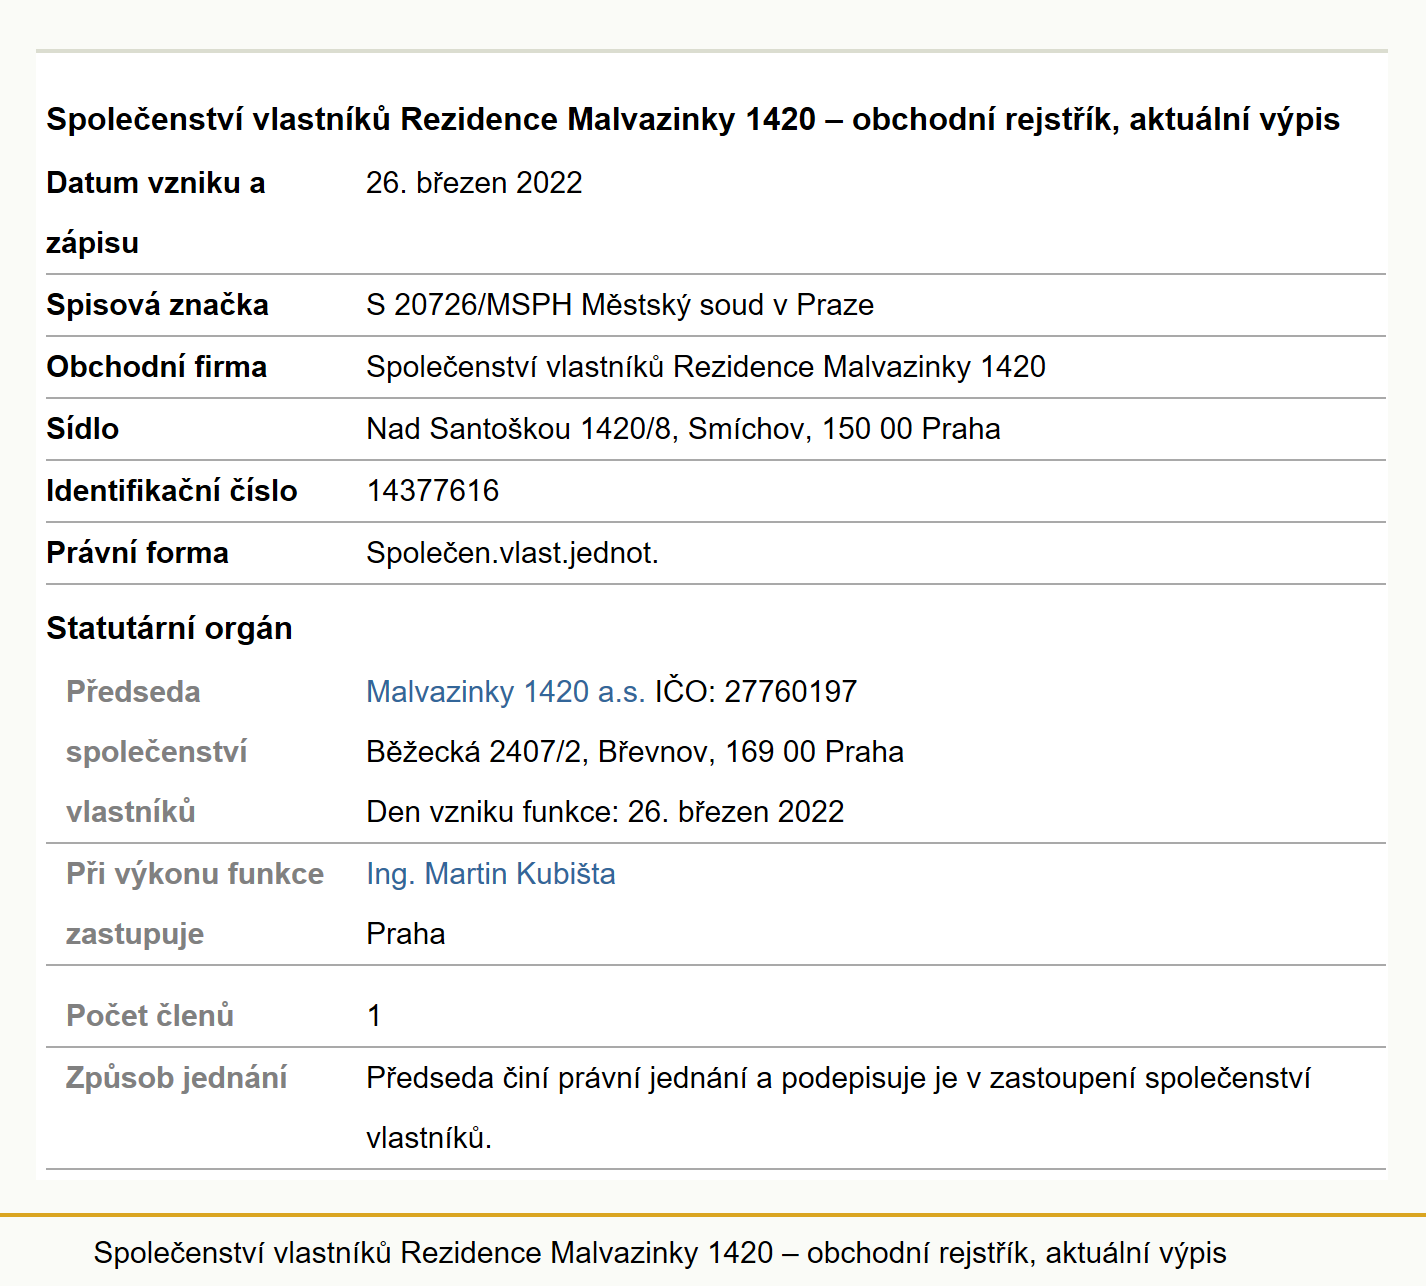The height and width of the screenshot is (1286, 1426).
Task: Click the value S 20726/MSPH Městský soud v Praze
Action: coord(620,305)
